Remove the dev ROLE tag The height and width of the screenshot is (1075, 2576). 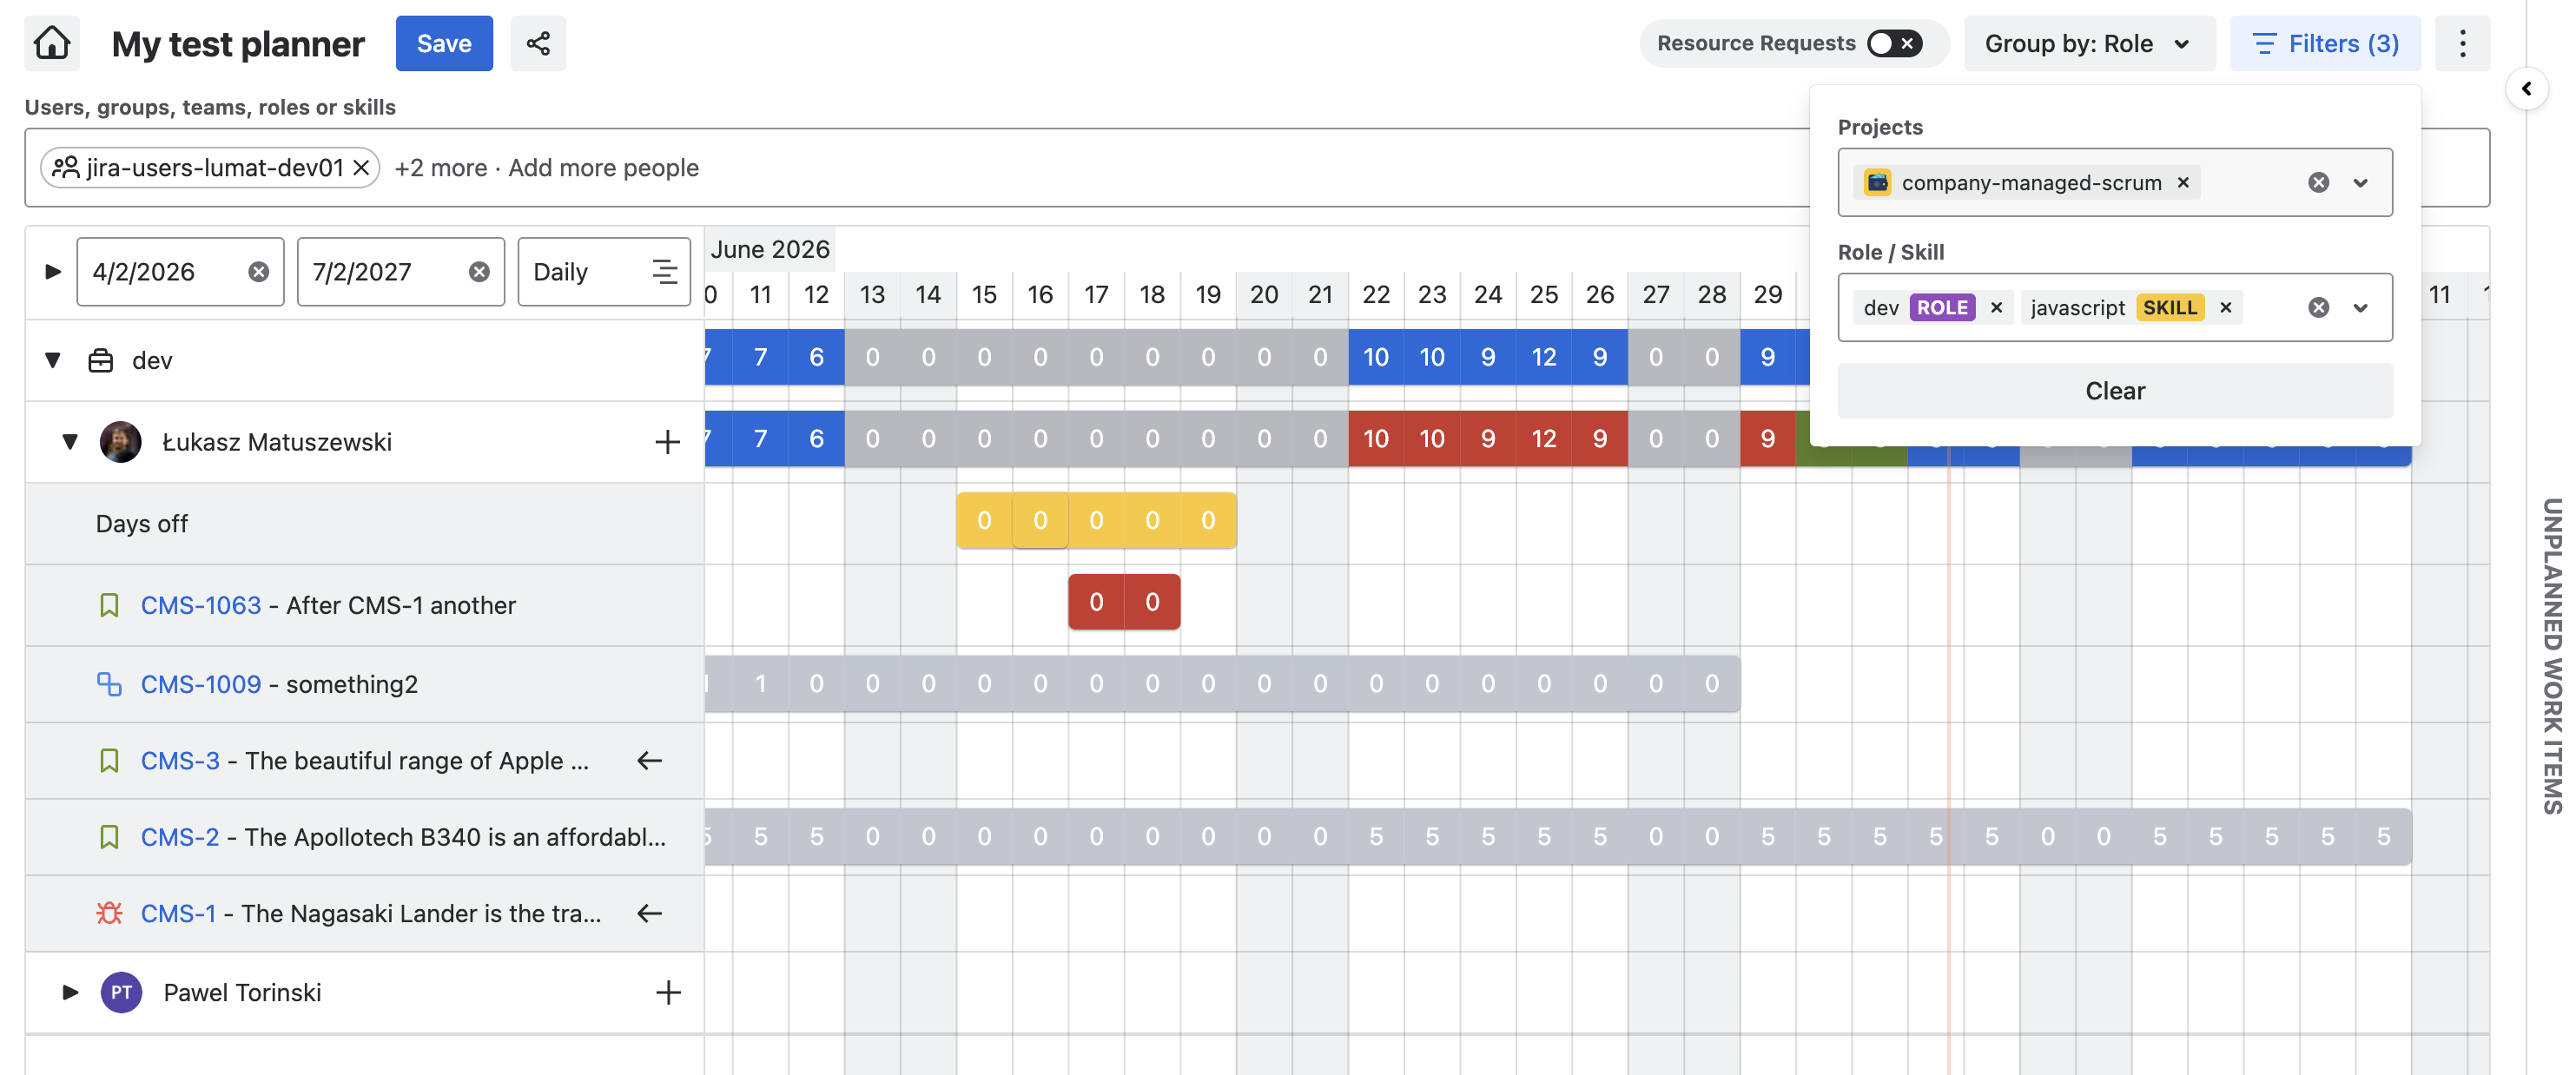[1996, 307]
